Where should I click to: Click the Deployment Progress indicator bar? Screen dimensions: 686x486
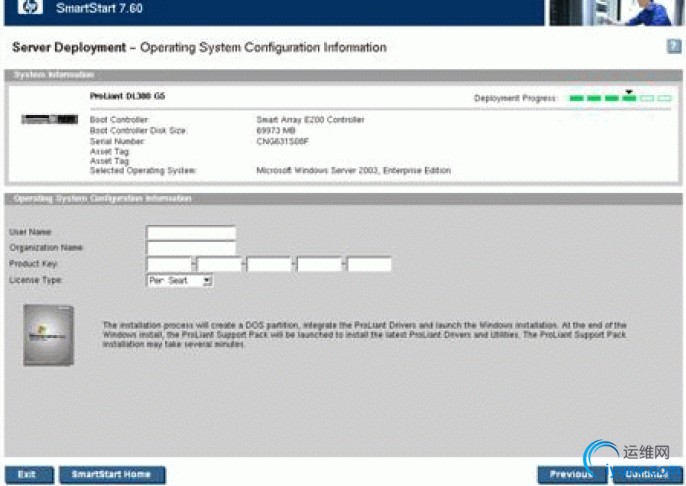(620, 98)
